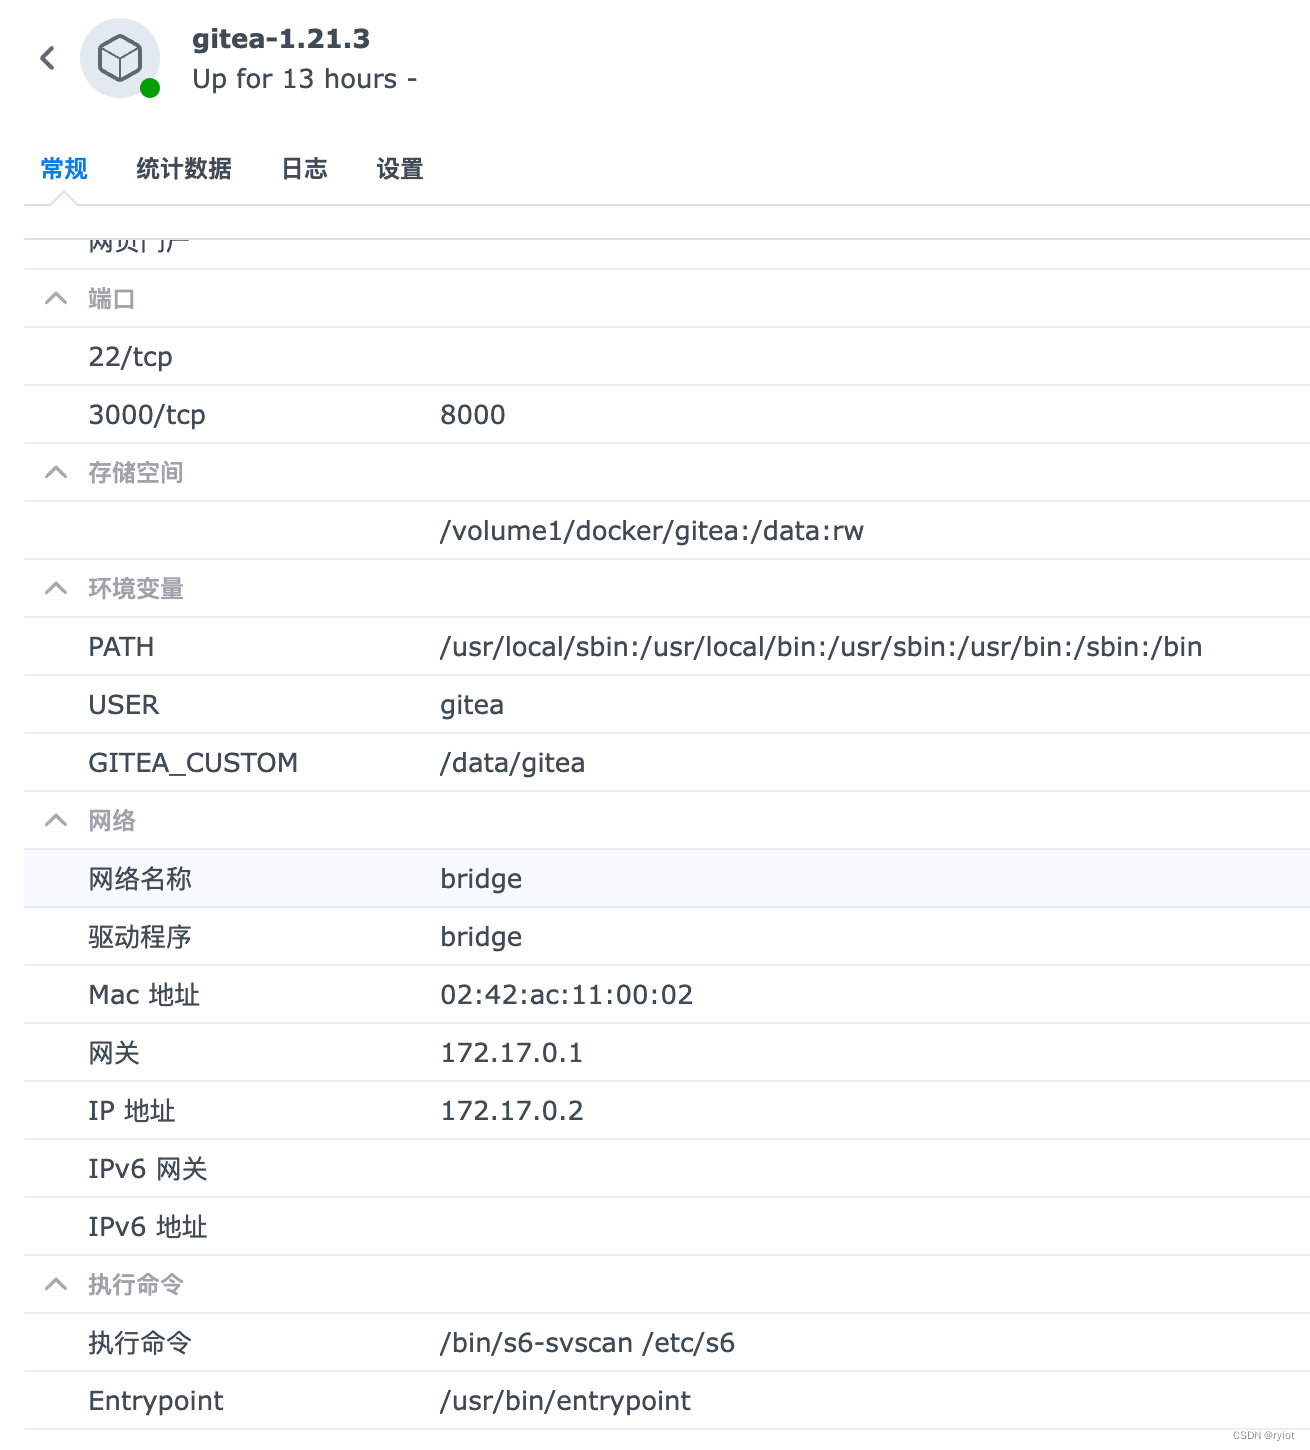Click the Mac 地址 label
The width and height of the screenshot is (1310, 1450).
pos(144,995)
